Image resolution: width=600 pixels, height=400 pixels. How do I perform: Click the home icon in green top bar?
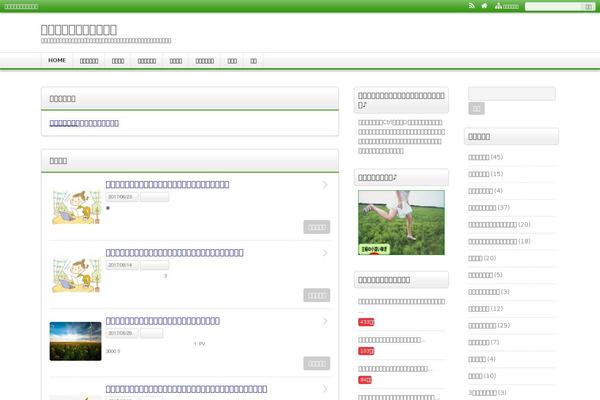pyautogui.click(x=484, y=6)
